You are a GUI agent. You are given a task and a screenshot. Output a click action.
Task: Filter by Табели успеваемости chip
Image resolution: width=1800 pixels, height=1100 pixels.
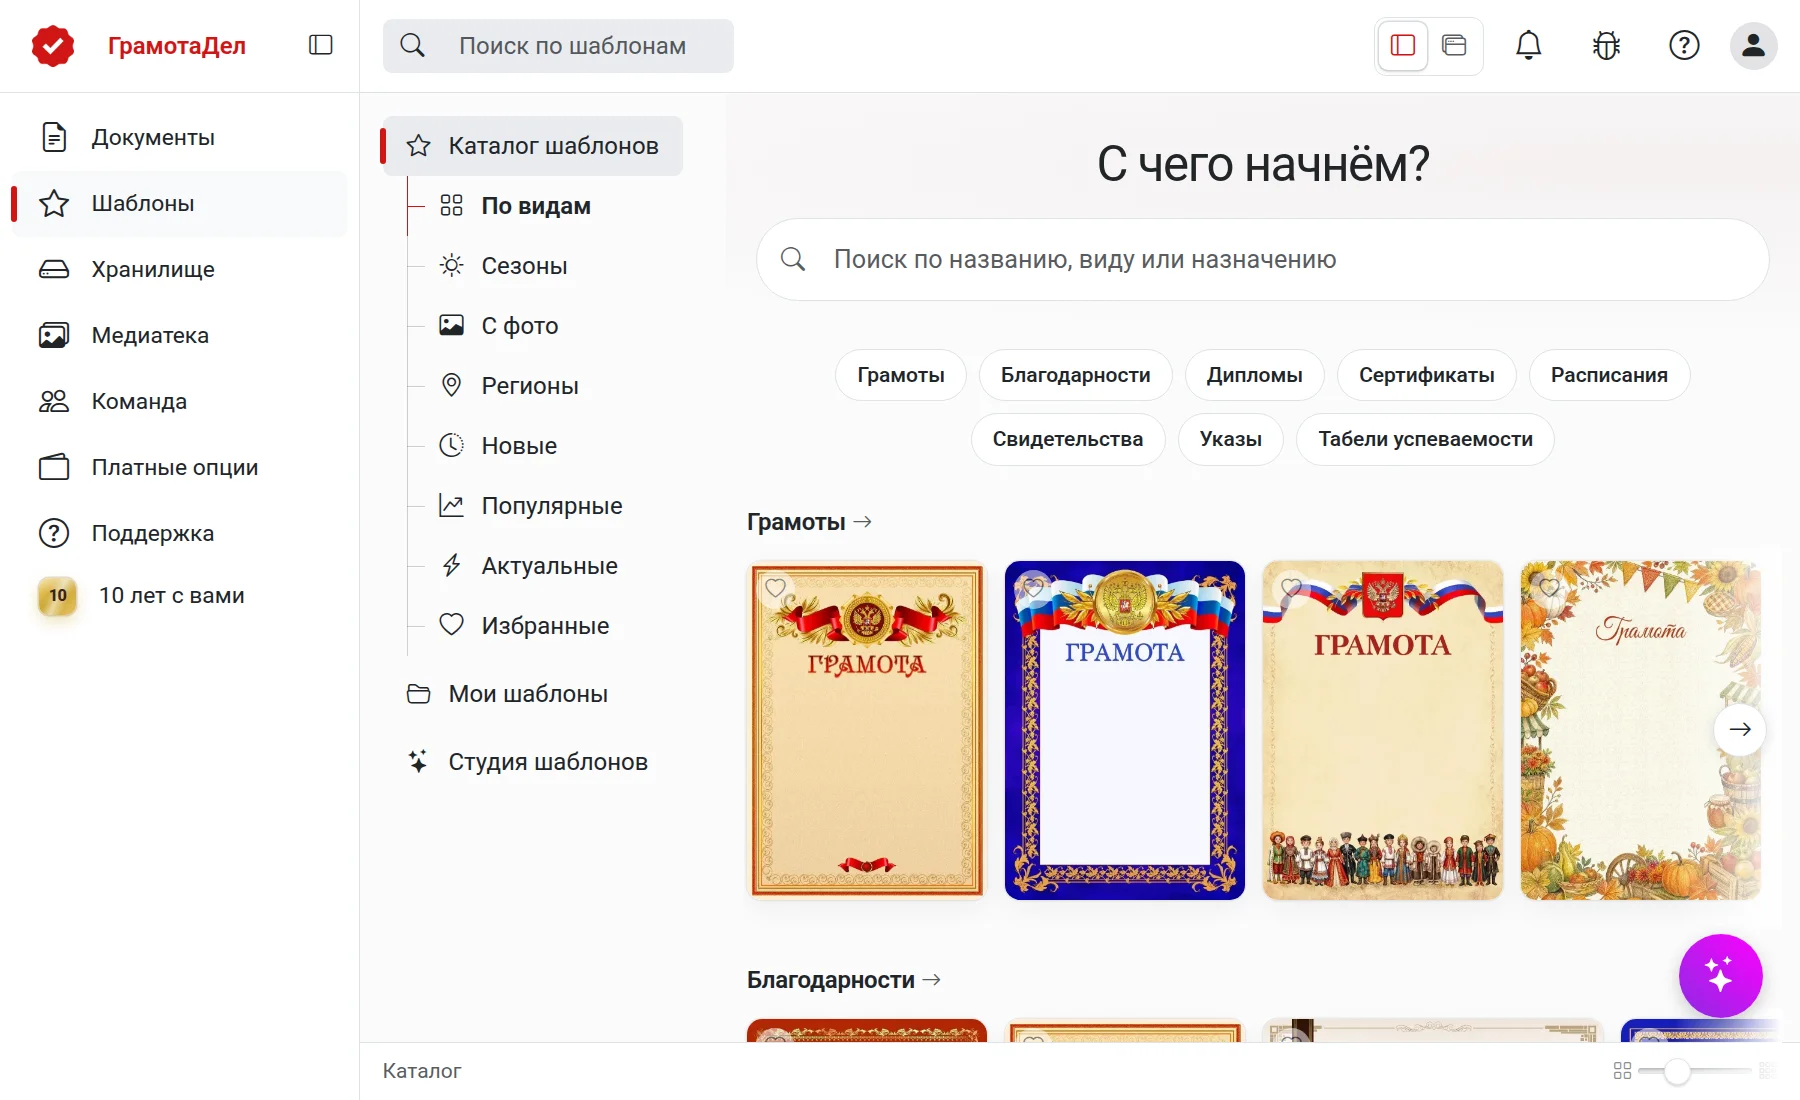click(x=1425, y=439)
